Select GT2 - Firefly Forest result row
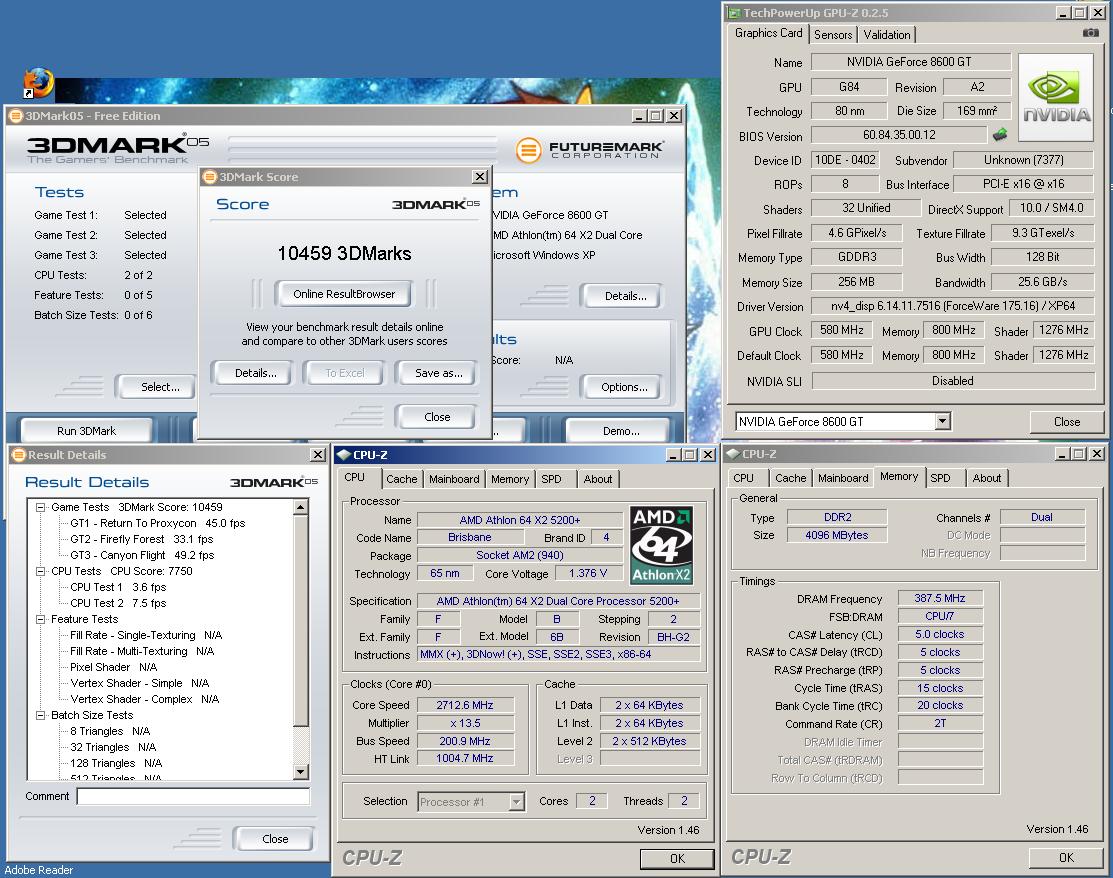 click(x=141, y=539)
